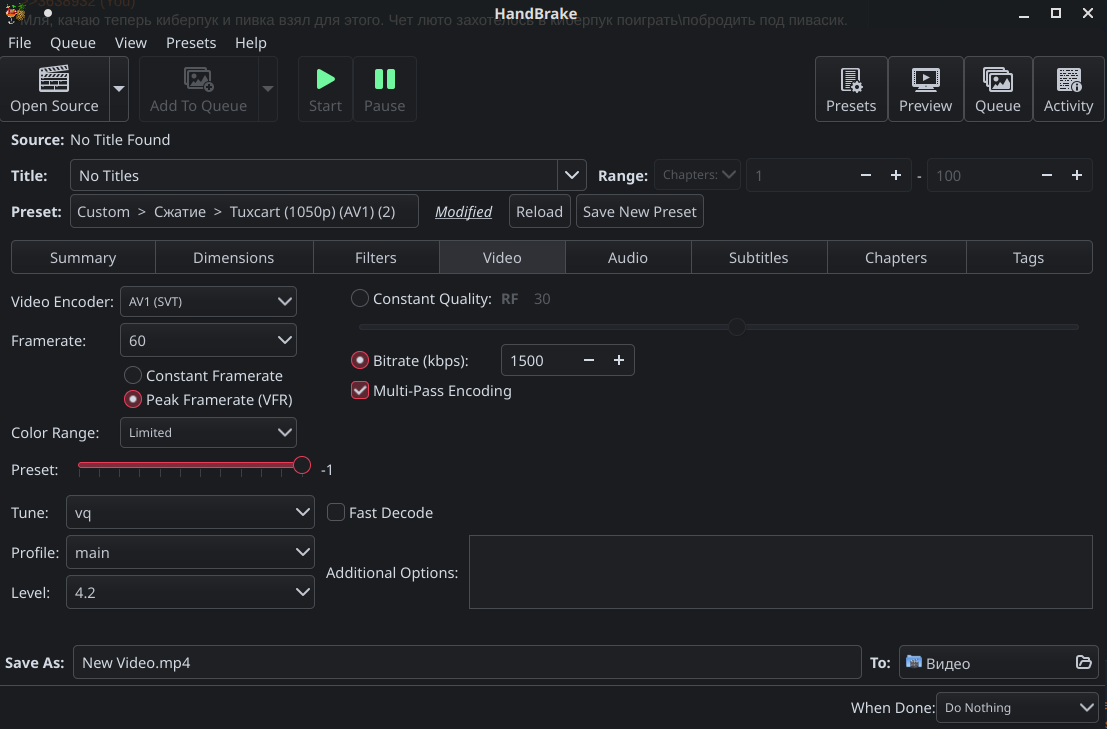Screen dimensions: 1107x729
Task: Expand the When Done dropdown
Action: pyautogui.click(x=1018, y=708)
